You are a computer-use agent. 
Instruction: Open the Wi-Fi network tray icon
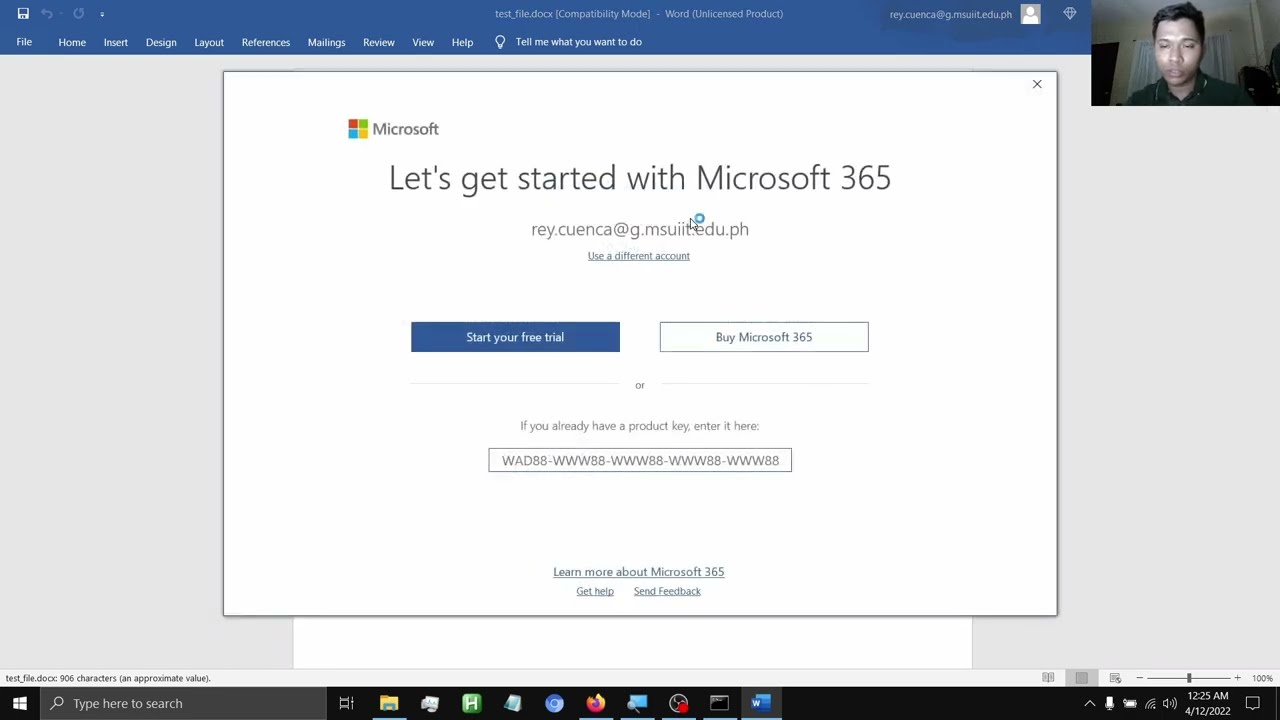[1150, 703]
